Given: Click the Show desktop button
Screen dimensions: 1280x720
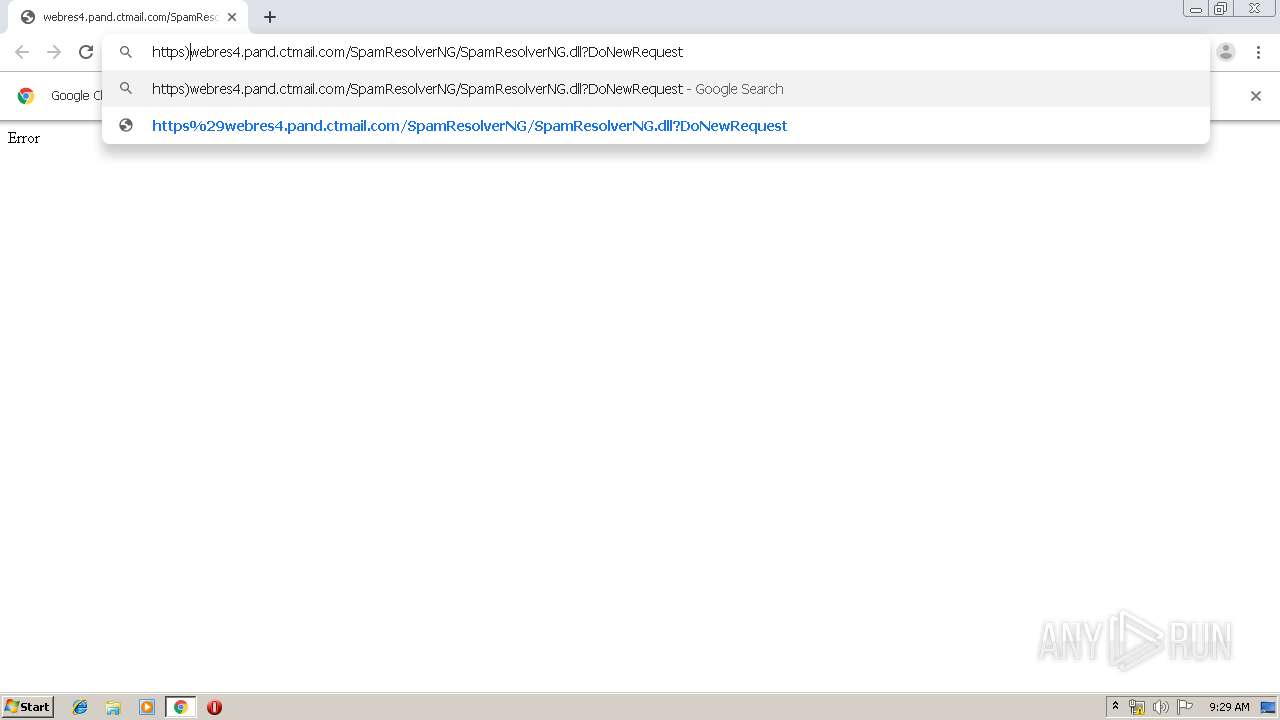Looking at the screenshot, I should click(x=1268, y=707).
